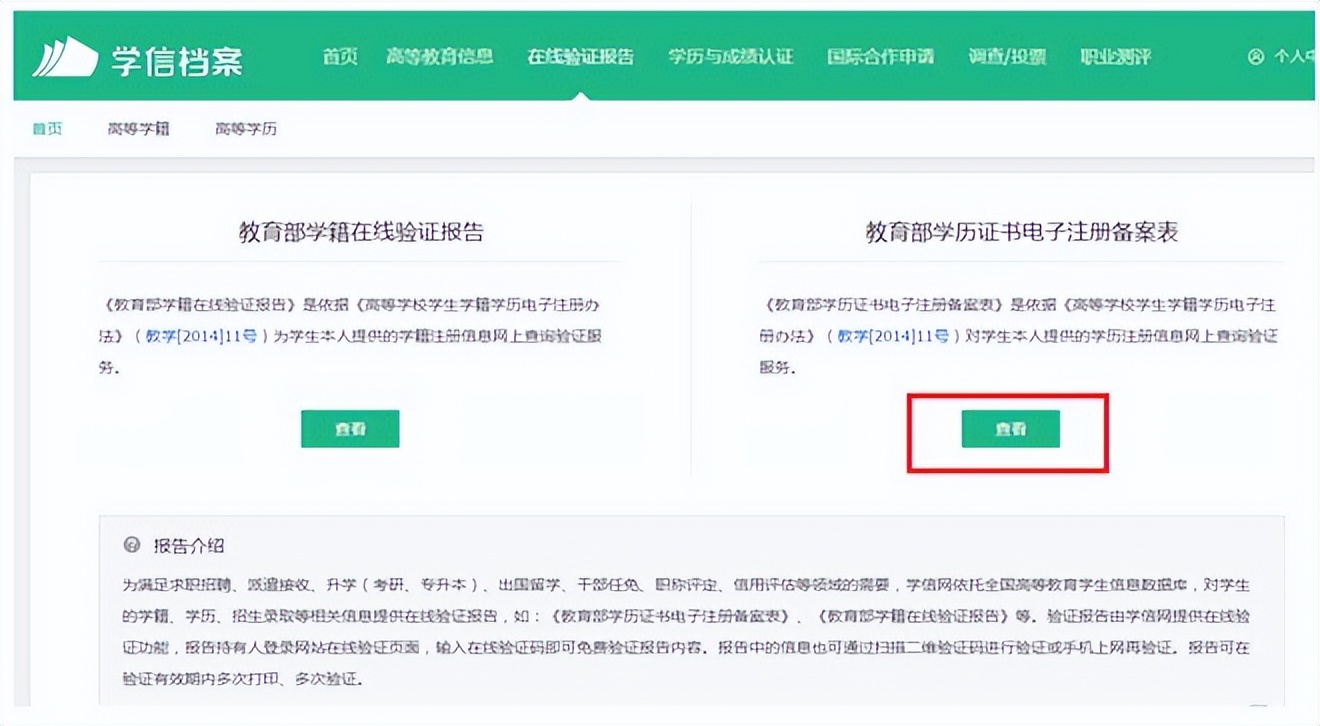This screenshot has height=726, width=1320.
Task: Open the 职业测评 menu item
Action: click(1117, 57)
